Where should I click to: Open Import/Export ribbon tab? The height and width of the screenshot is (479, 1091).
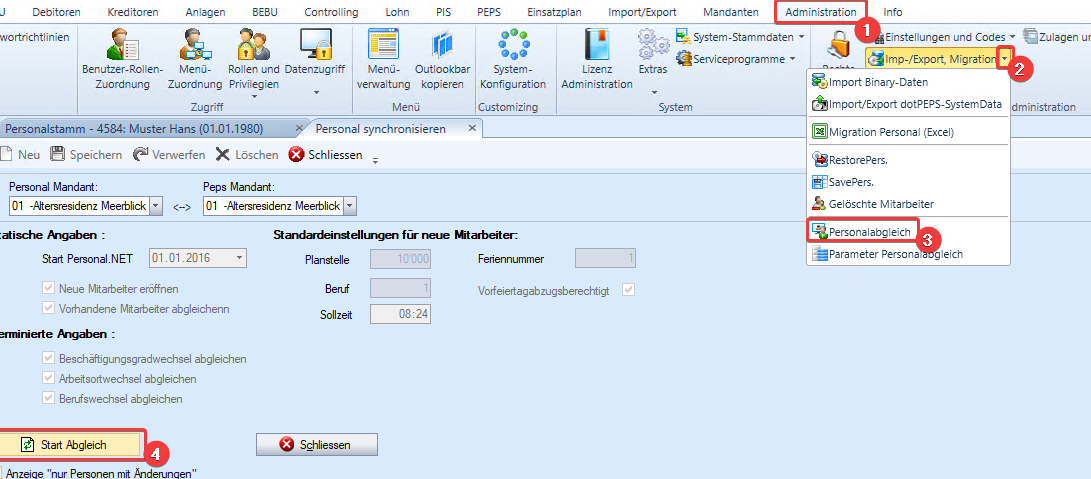click(x=642, y=12)
